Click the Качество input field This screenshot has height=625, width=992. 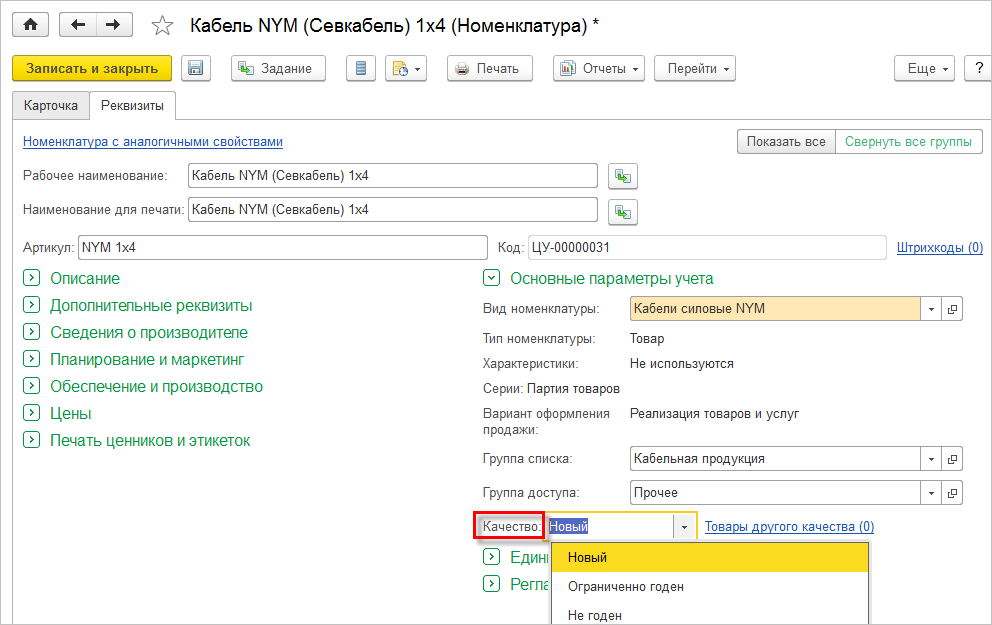[x=609, y=526]
